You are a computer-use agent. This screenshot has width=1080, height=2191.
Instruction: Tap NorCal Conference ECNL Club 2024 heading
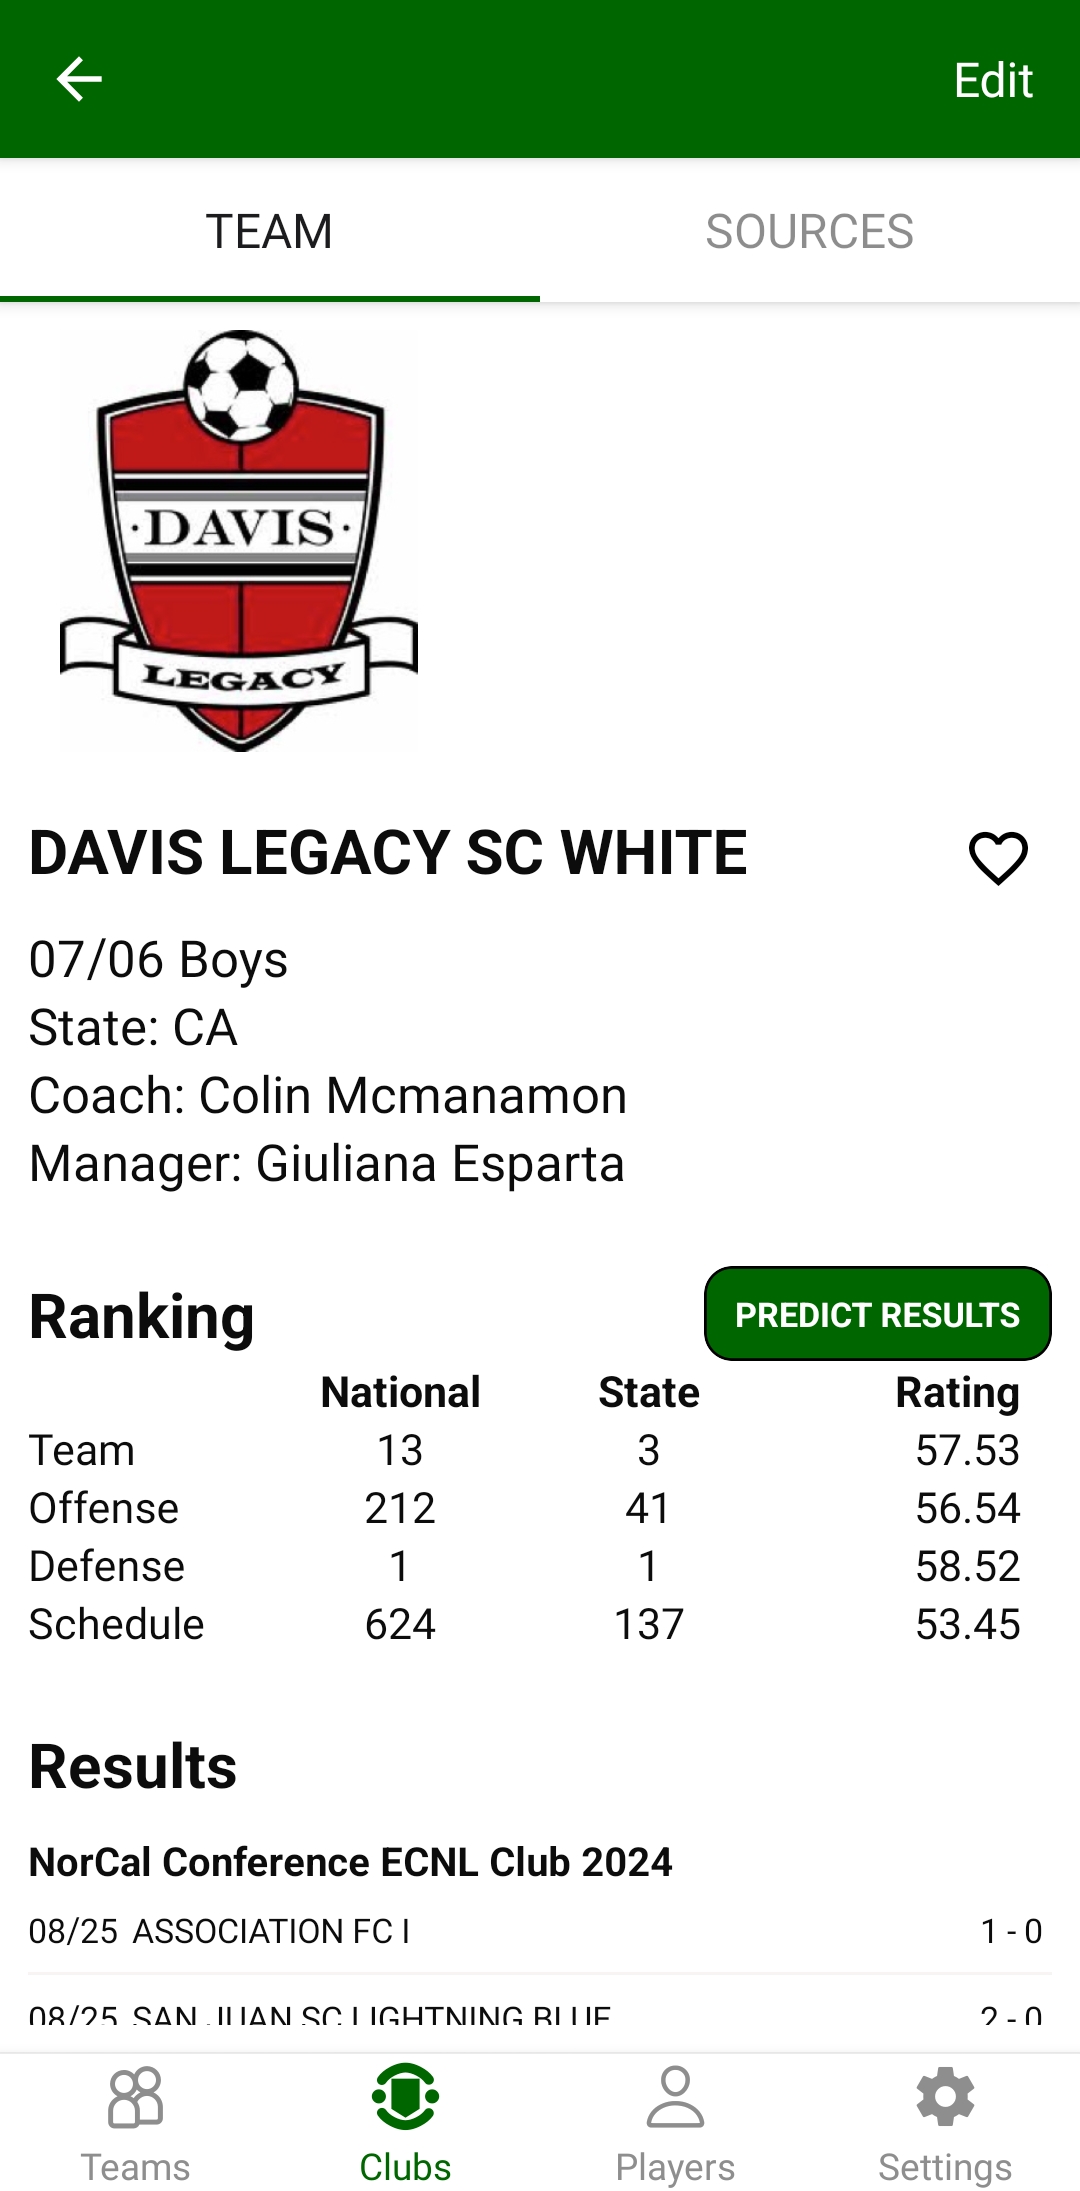pos(350,1862)
